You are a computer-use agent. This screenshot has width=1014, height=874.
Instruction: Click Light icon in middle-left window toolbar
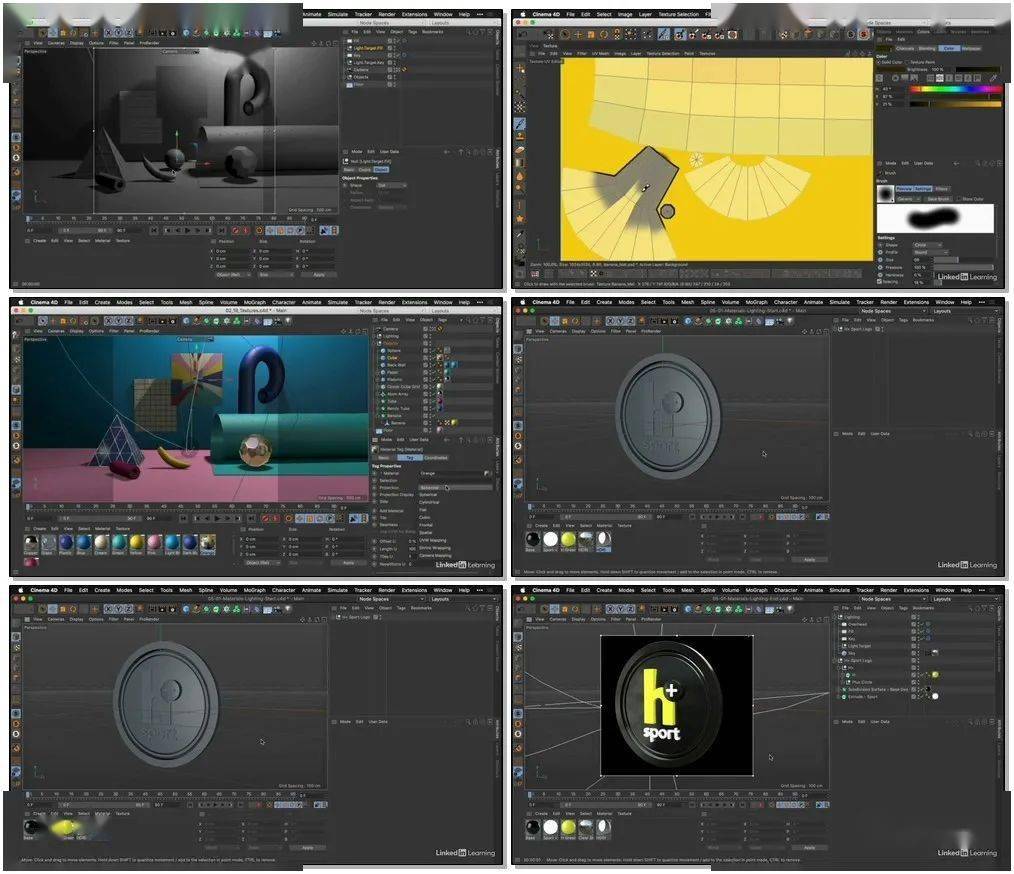click(x=288, y=321)
